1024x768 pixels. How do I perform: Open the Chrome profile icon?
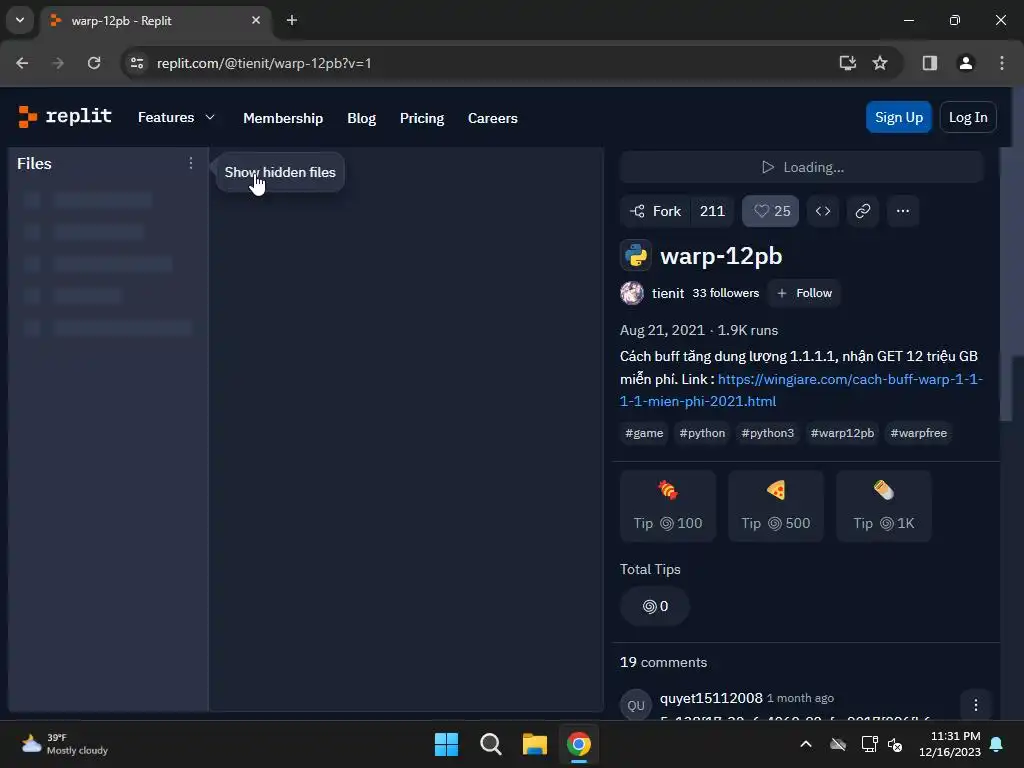[966, 63]
